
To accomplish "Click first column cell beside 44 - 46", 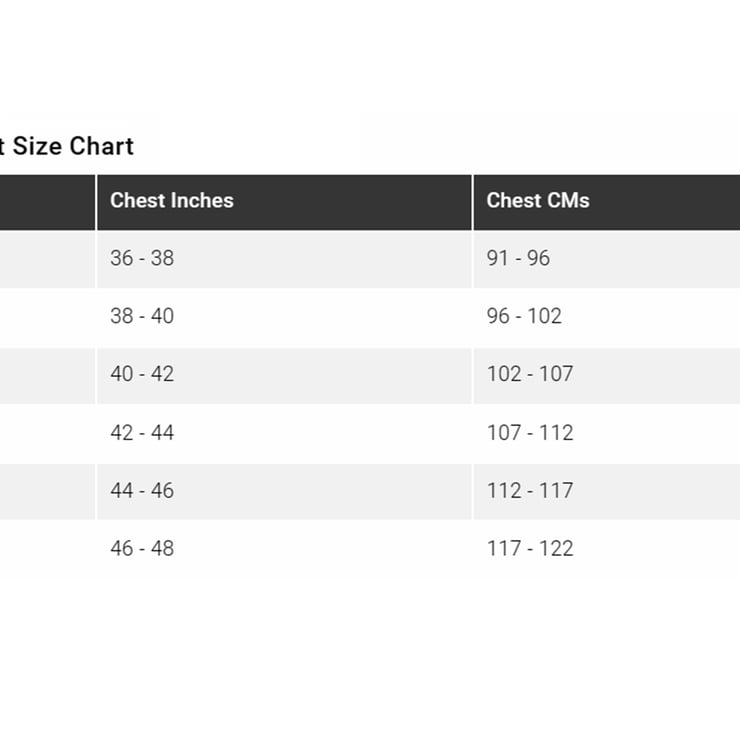I will (46, 491).
